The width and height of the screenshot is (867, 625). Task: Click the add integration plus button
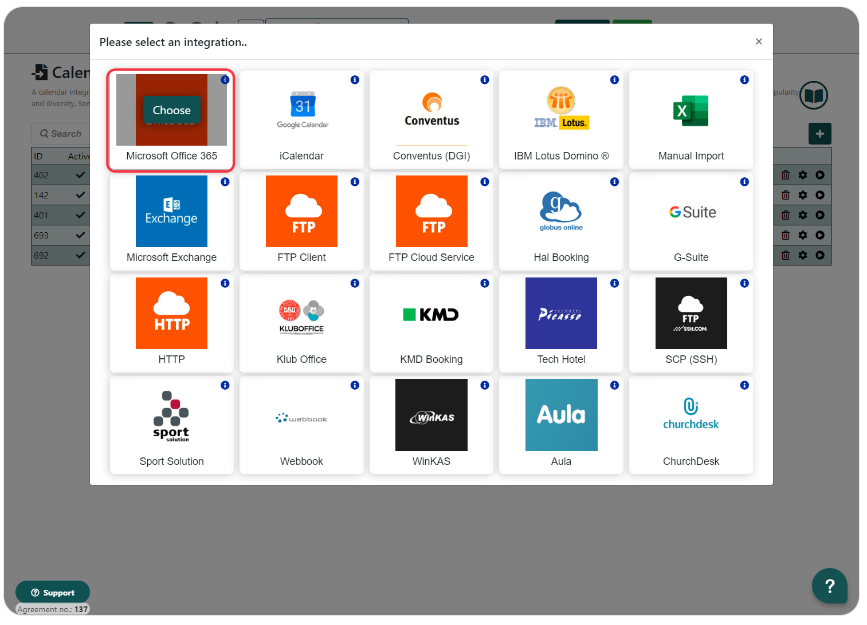pos(819,133)
